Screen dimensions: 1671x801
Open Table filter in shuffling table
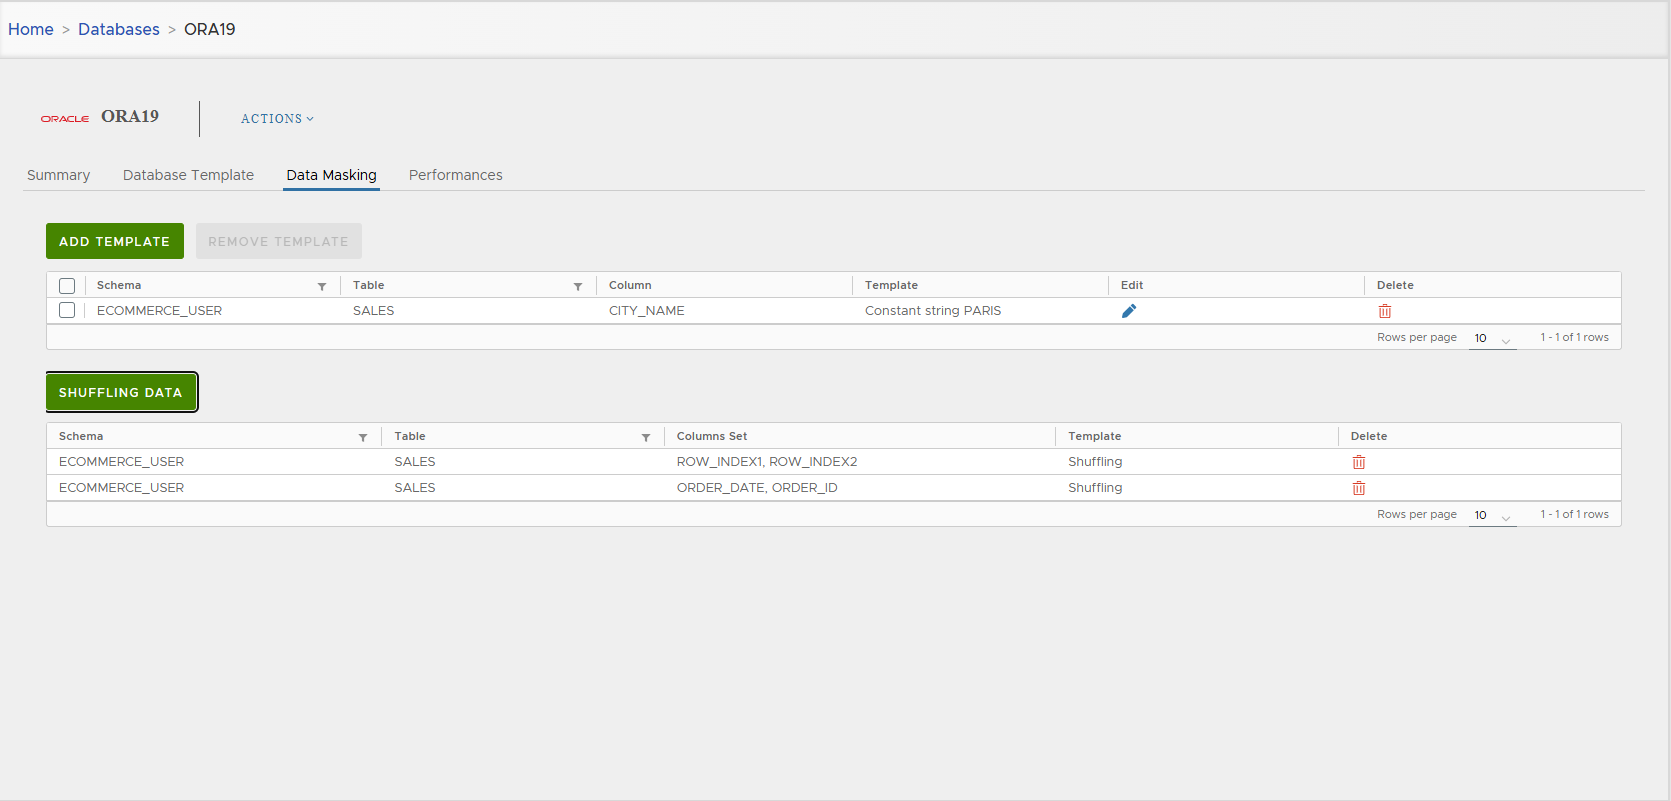click(646, 437)
